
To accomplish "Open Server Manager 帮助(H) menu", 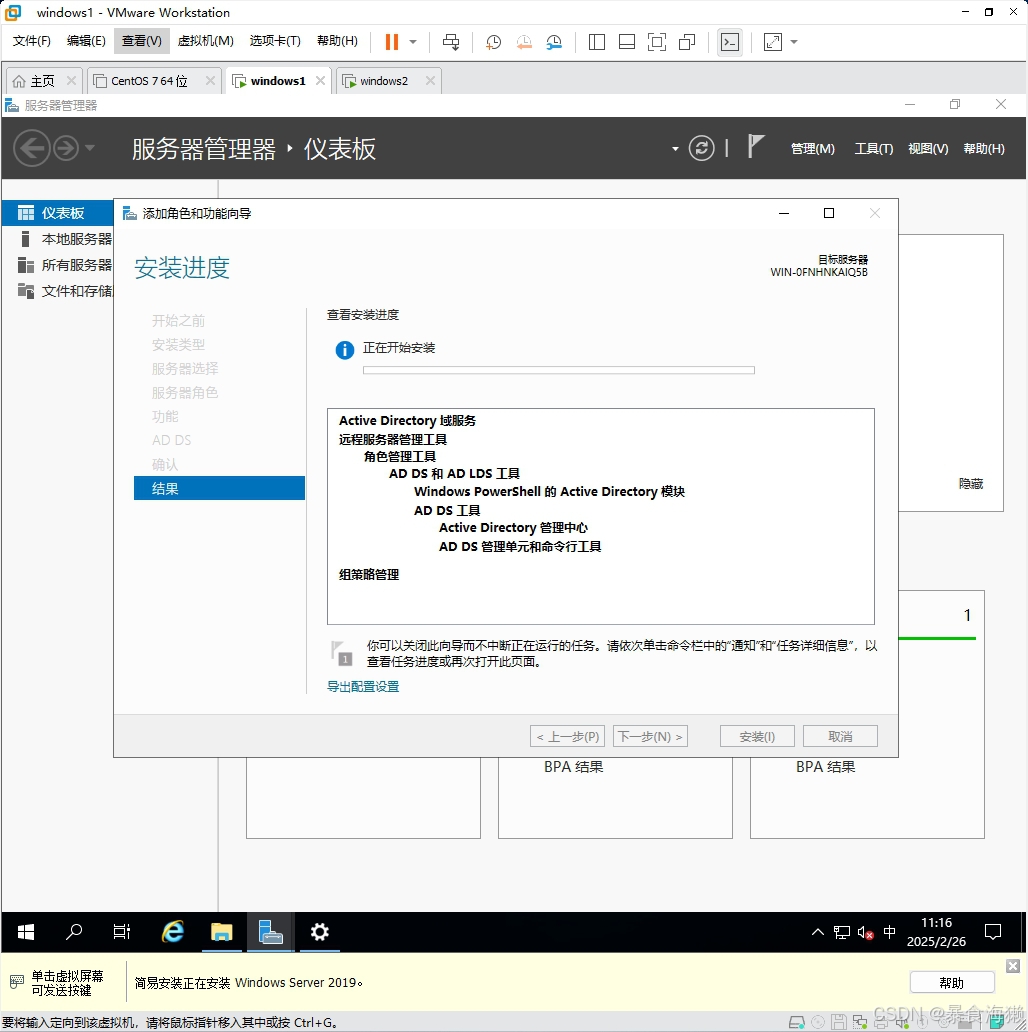I will point(984,149).
